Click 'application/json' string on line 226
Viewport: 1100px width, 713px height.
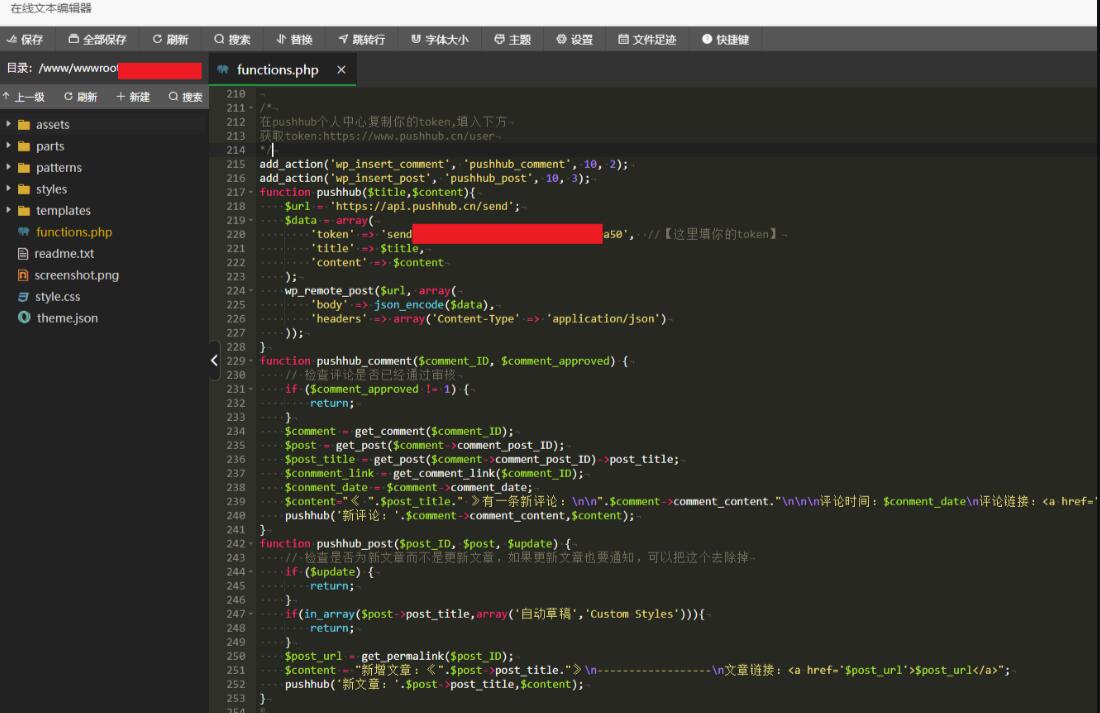click(x=606, y=319)
